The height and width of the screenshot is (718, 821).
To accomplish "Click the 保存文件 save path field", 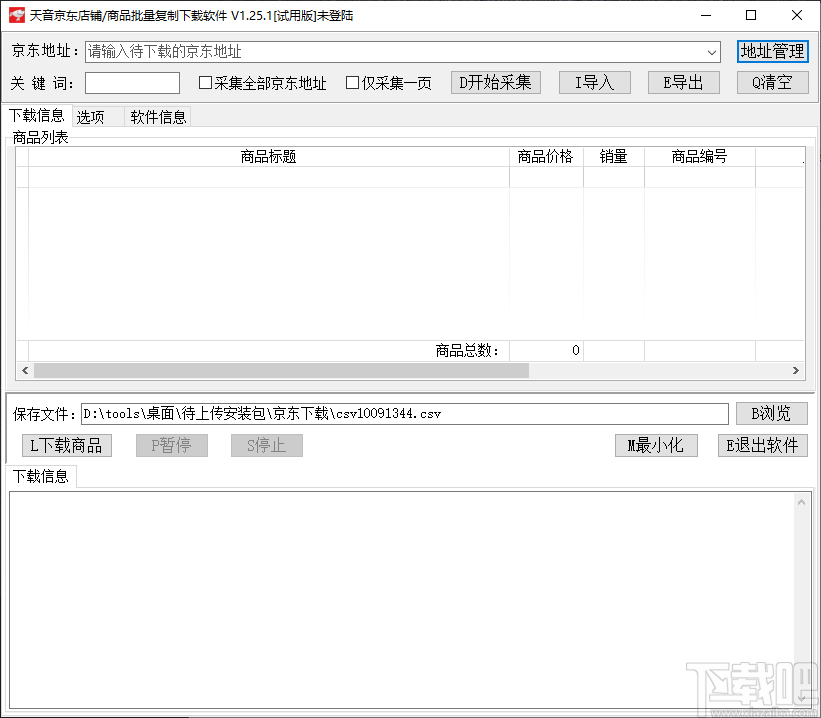I will coord(400,413).
